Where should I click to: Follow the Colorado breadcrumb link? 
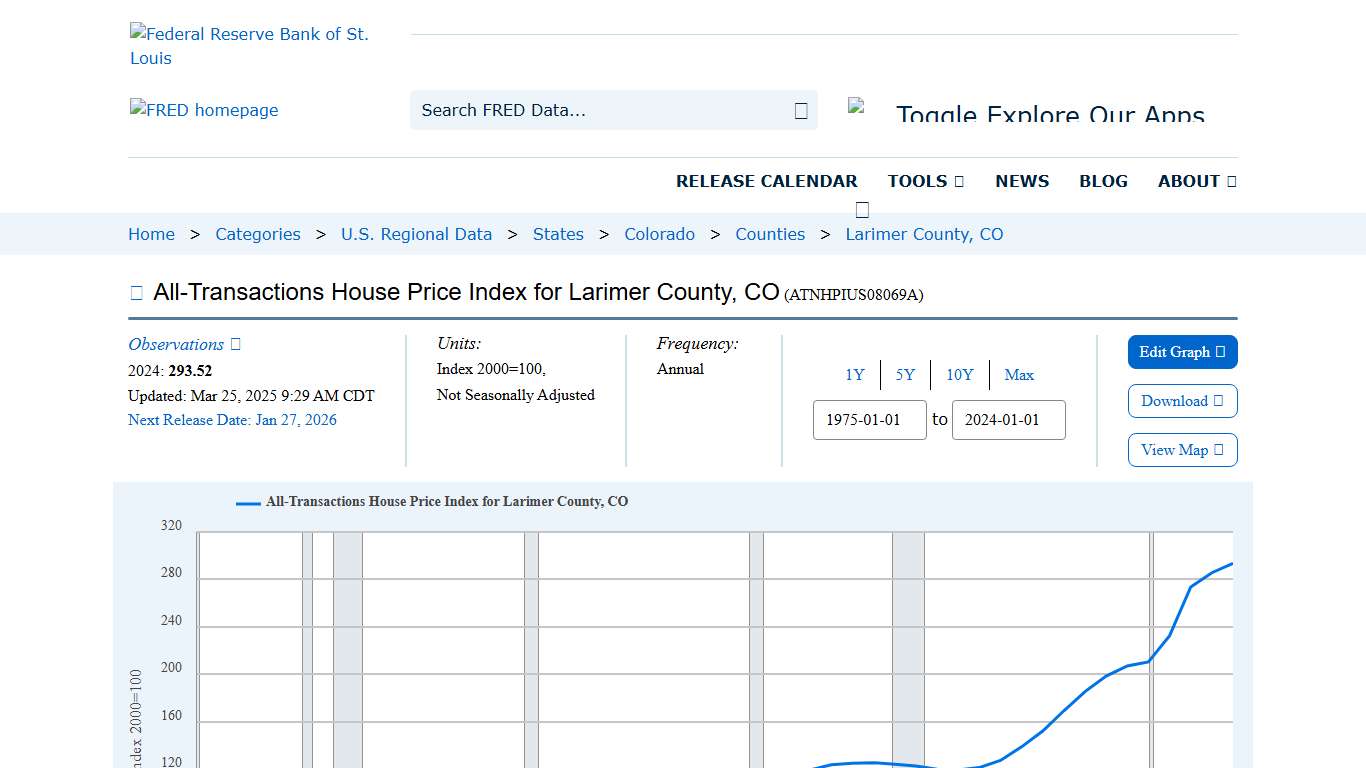click(659, 234)
